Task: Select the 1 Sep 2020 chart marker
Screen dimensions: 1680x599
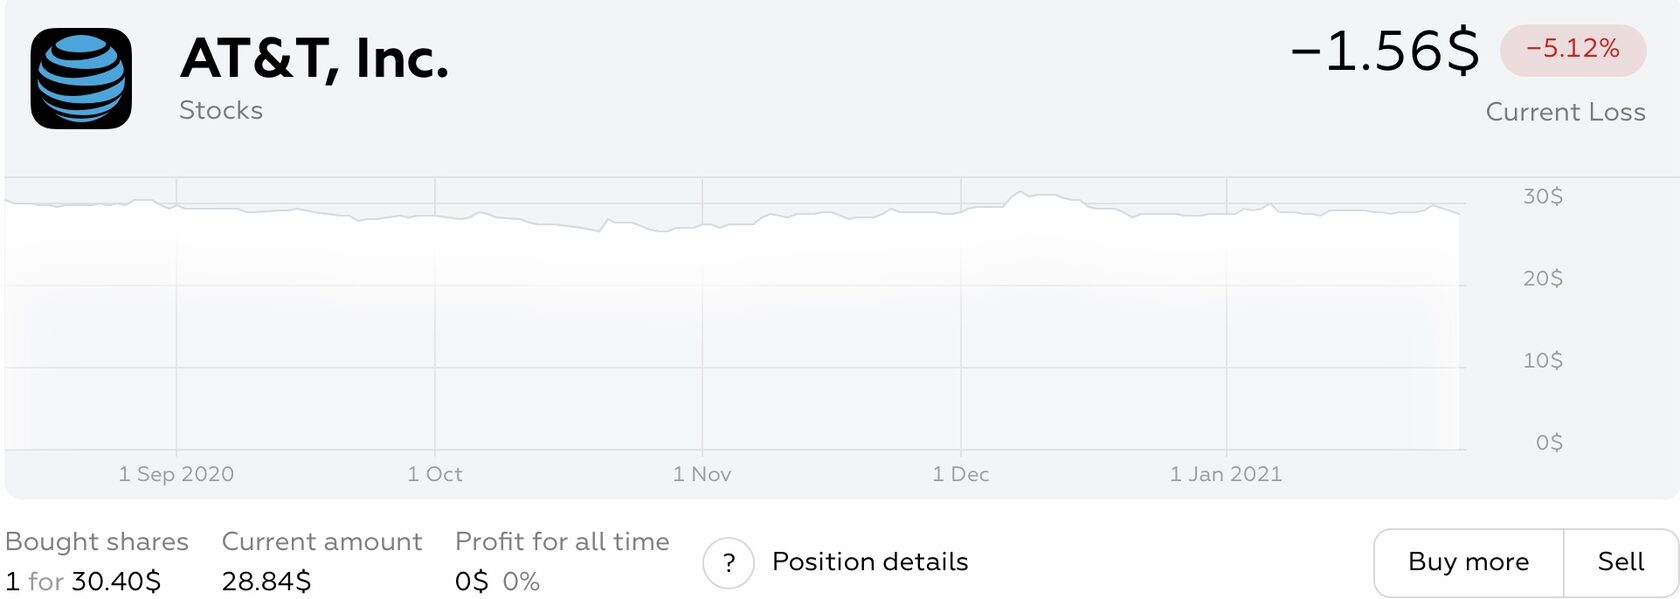Action: (176, 474)
